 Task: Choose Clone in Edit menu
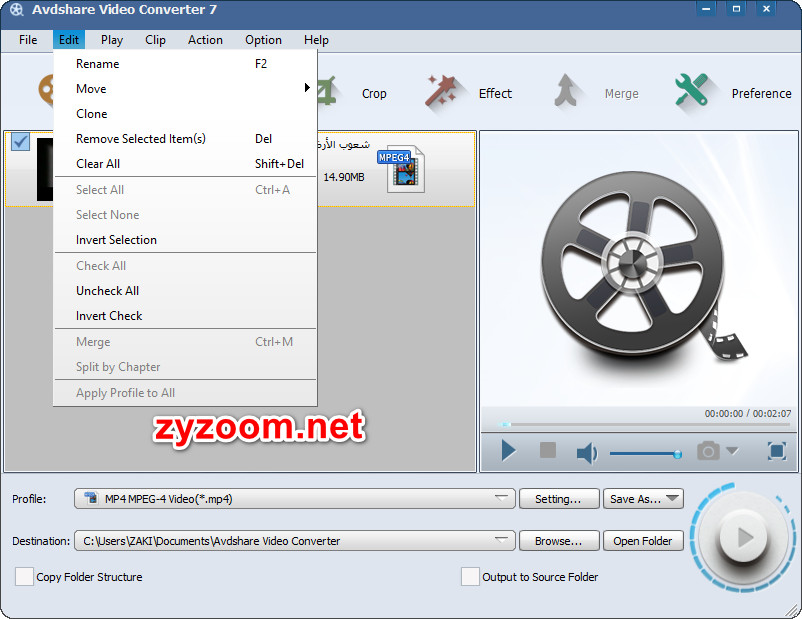point(185,114)
